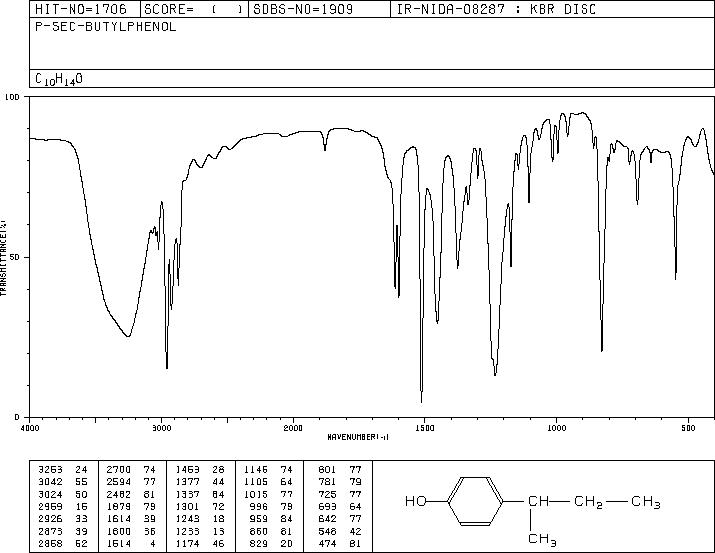Click the peak table entry 3042
The height and width of the screenshot is (553, 715).
point(50,482)
